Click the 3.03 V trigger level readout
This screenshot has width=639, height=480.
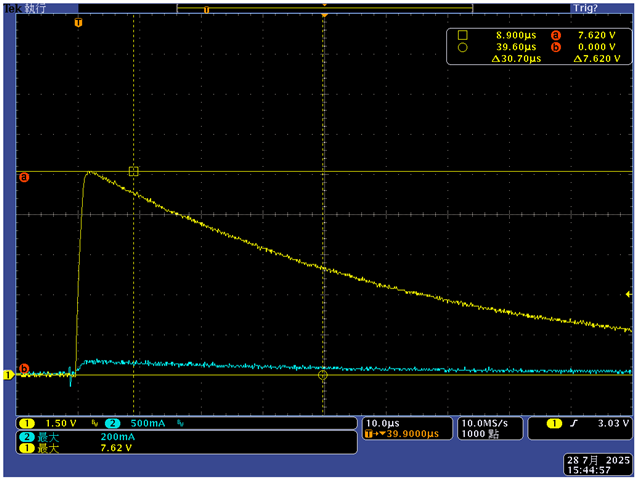[613, 423]
